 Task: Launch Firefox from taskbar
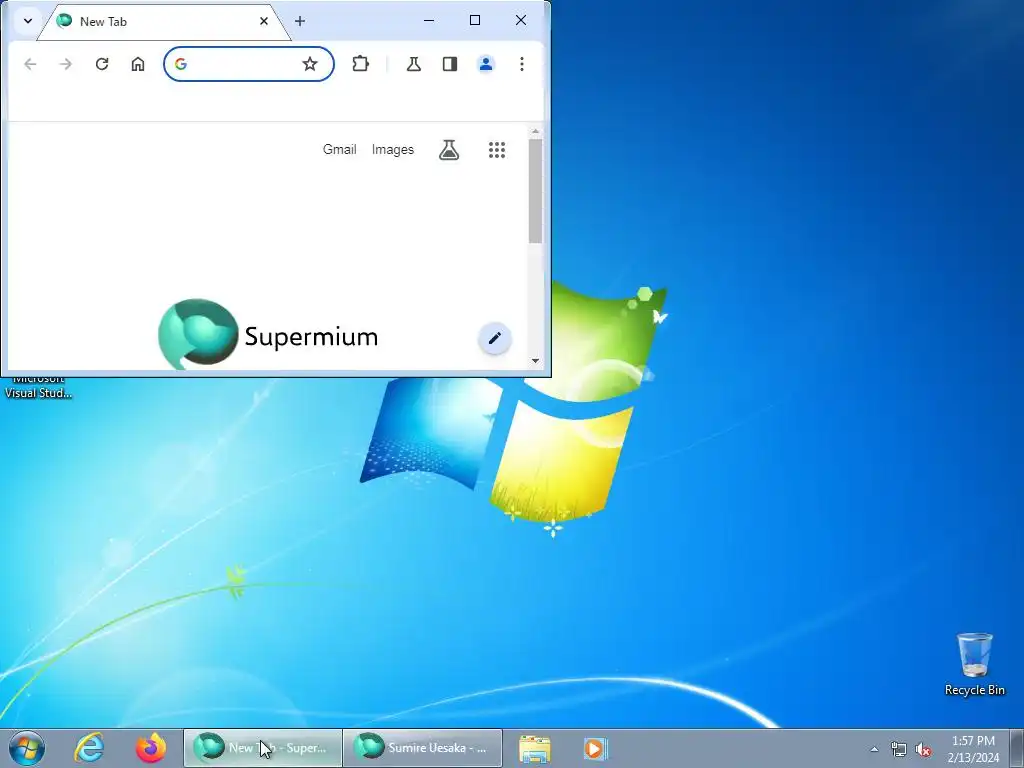[151, 748]
